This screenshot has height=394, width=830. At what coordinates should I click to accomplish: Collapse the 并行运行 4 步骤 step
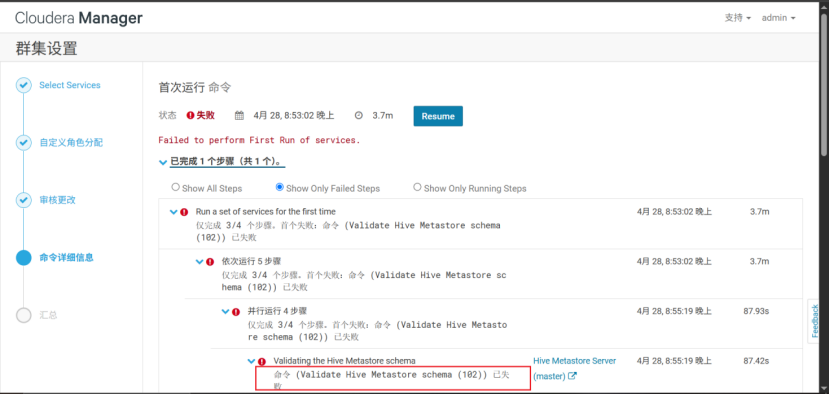(x=225, y=311)
